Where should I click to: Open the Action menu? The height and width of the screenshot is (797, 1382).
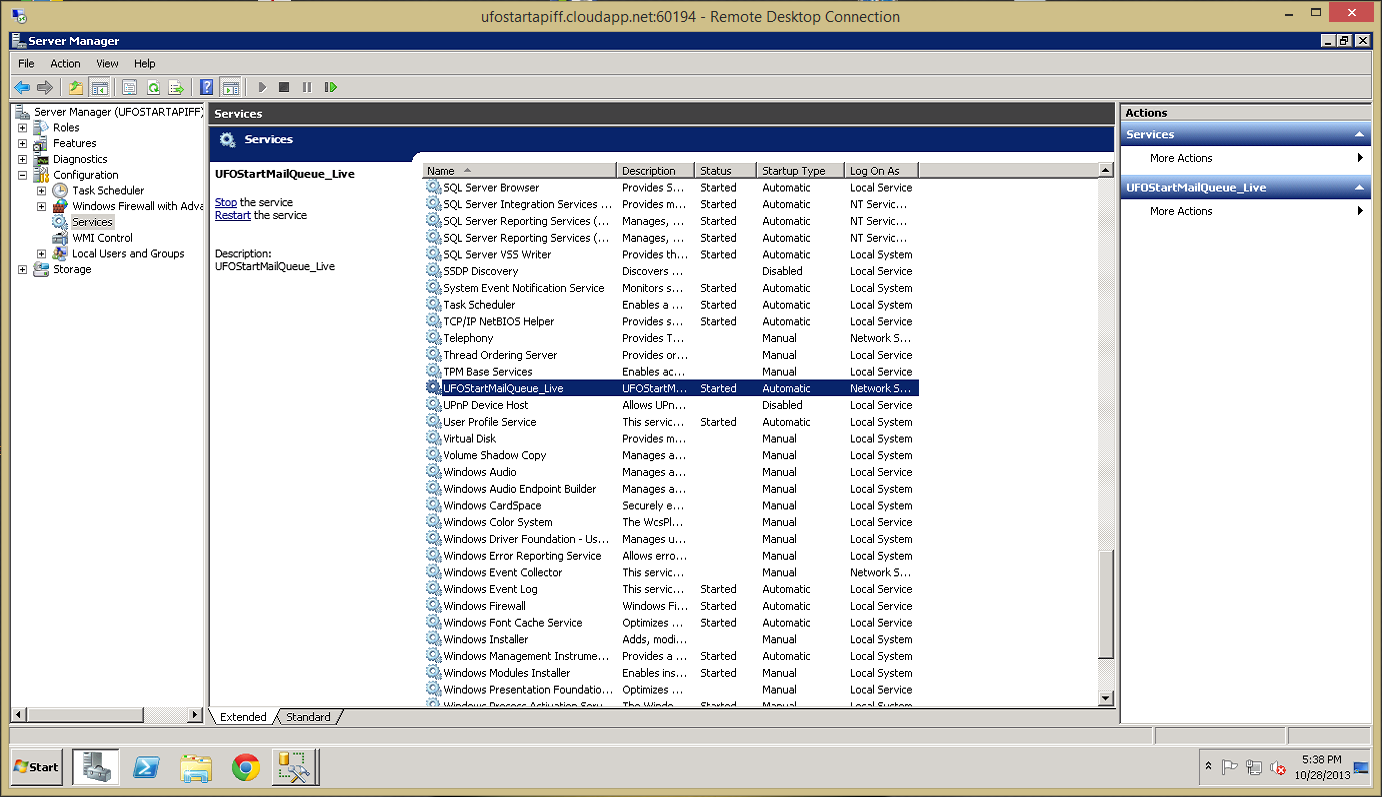click(x=65, y=63)
